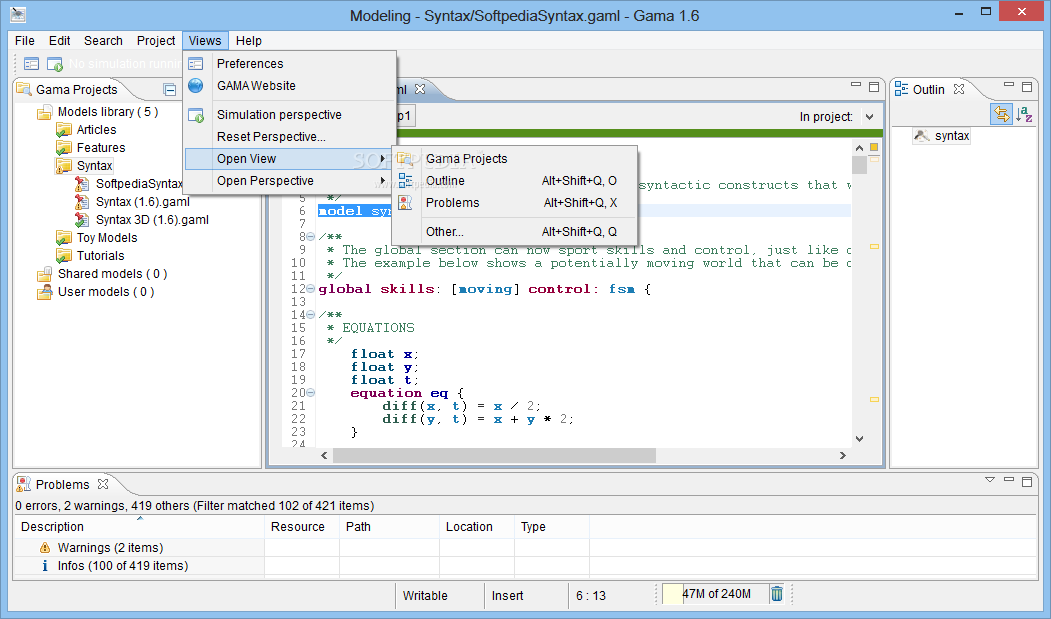Sort Outline entries alphabetically

pos(1024,115)
